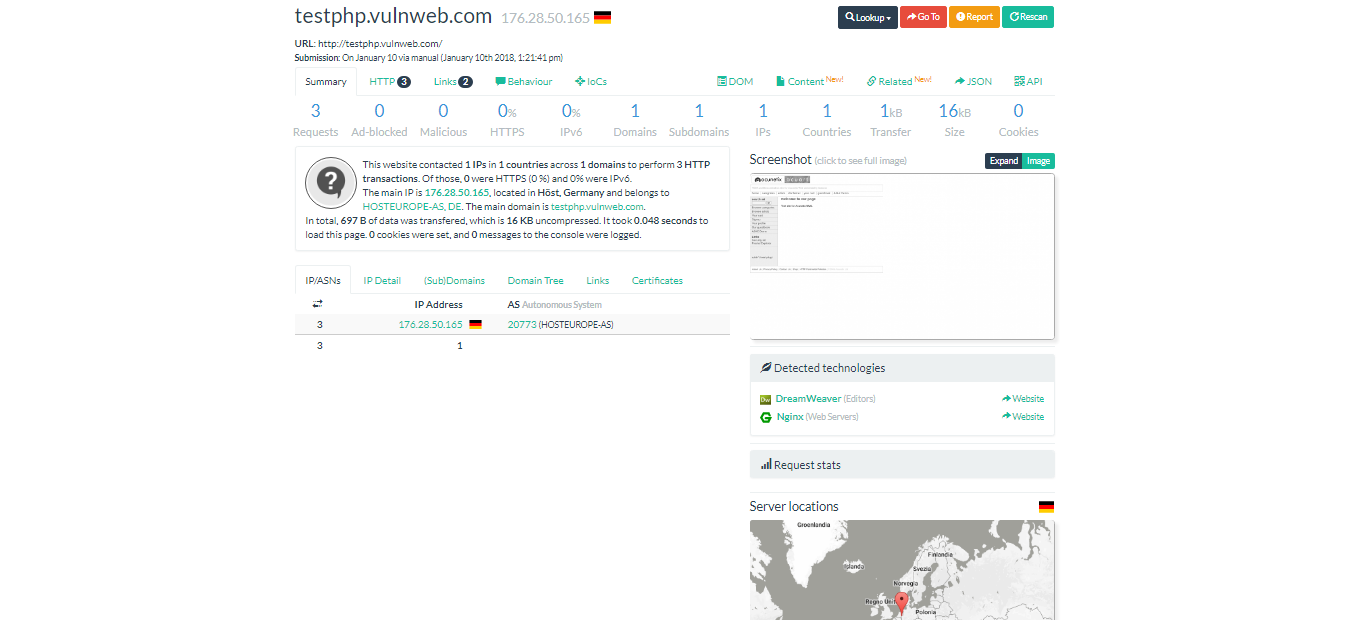Click the server locations map

[x=902, y=570]
